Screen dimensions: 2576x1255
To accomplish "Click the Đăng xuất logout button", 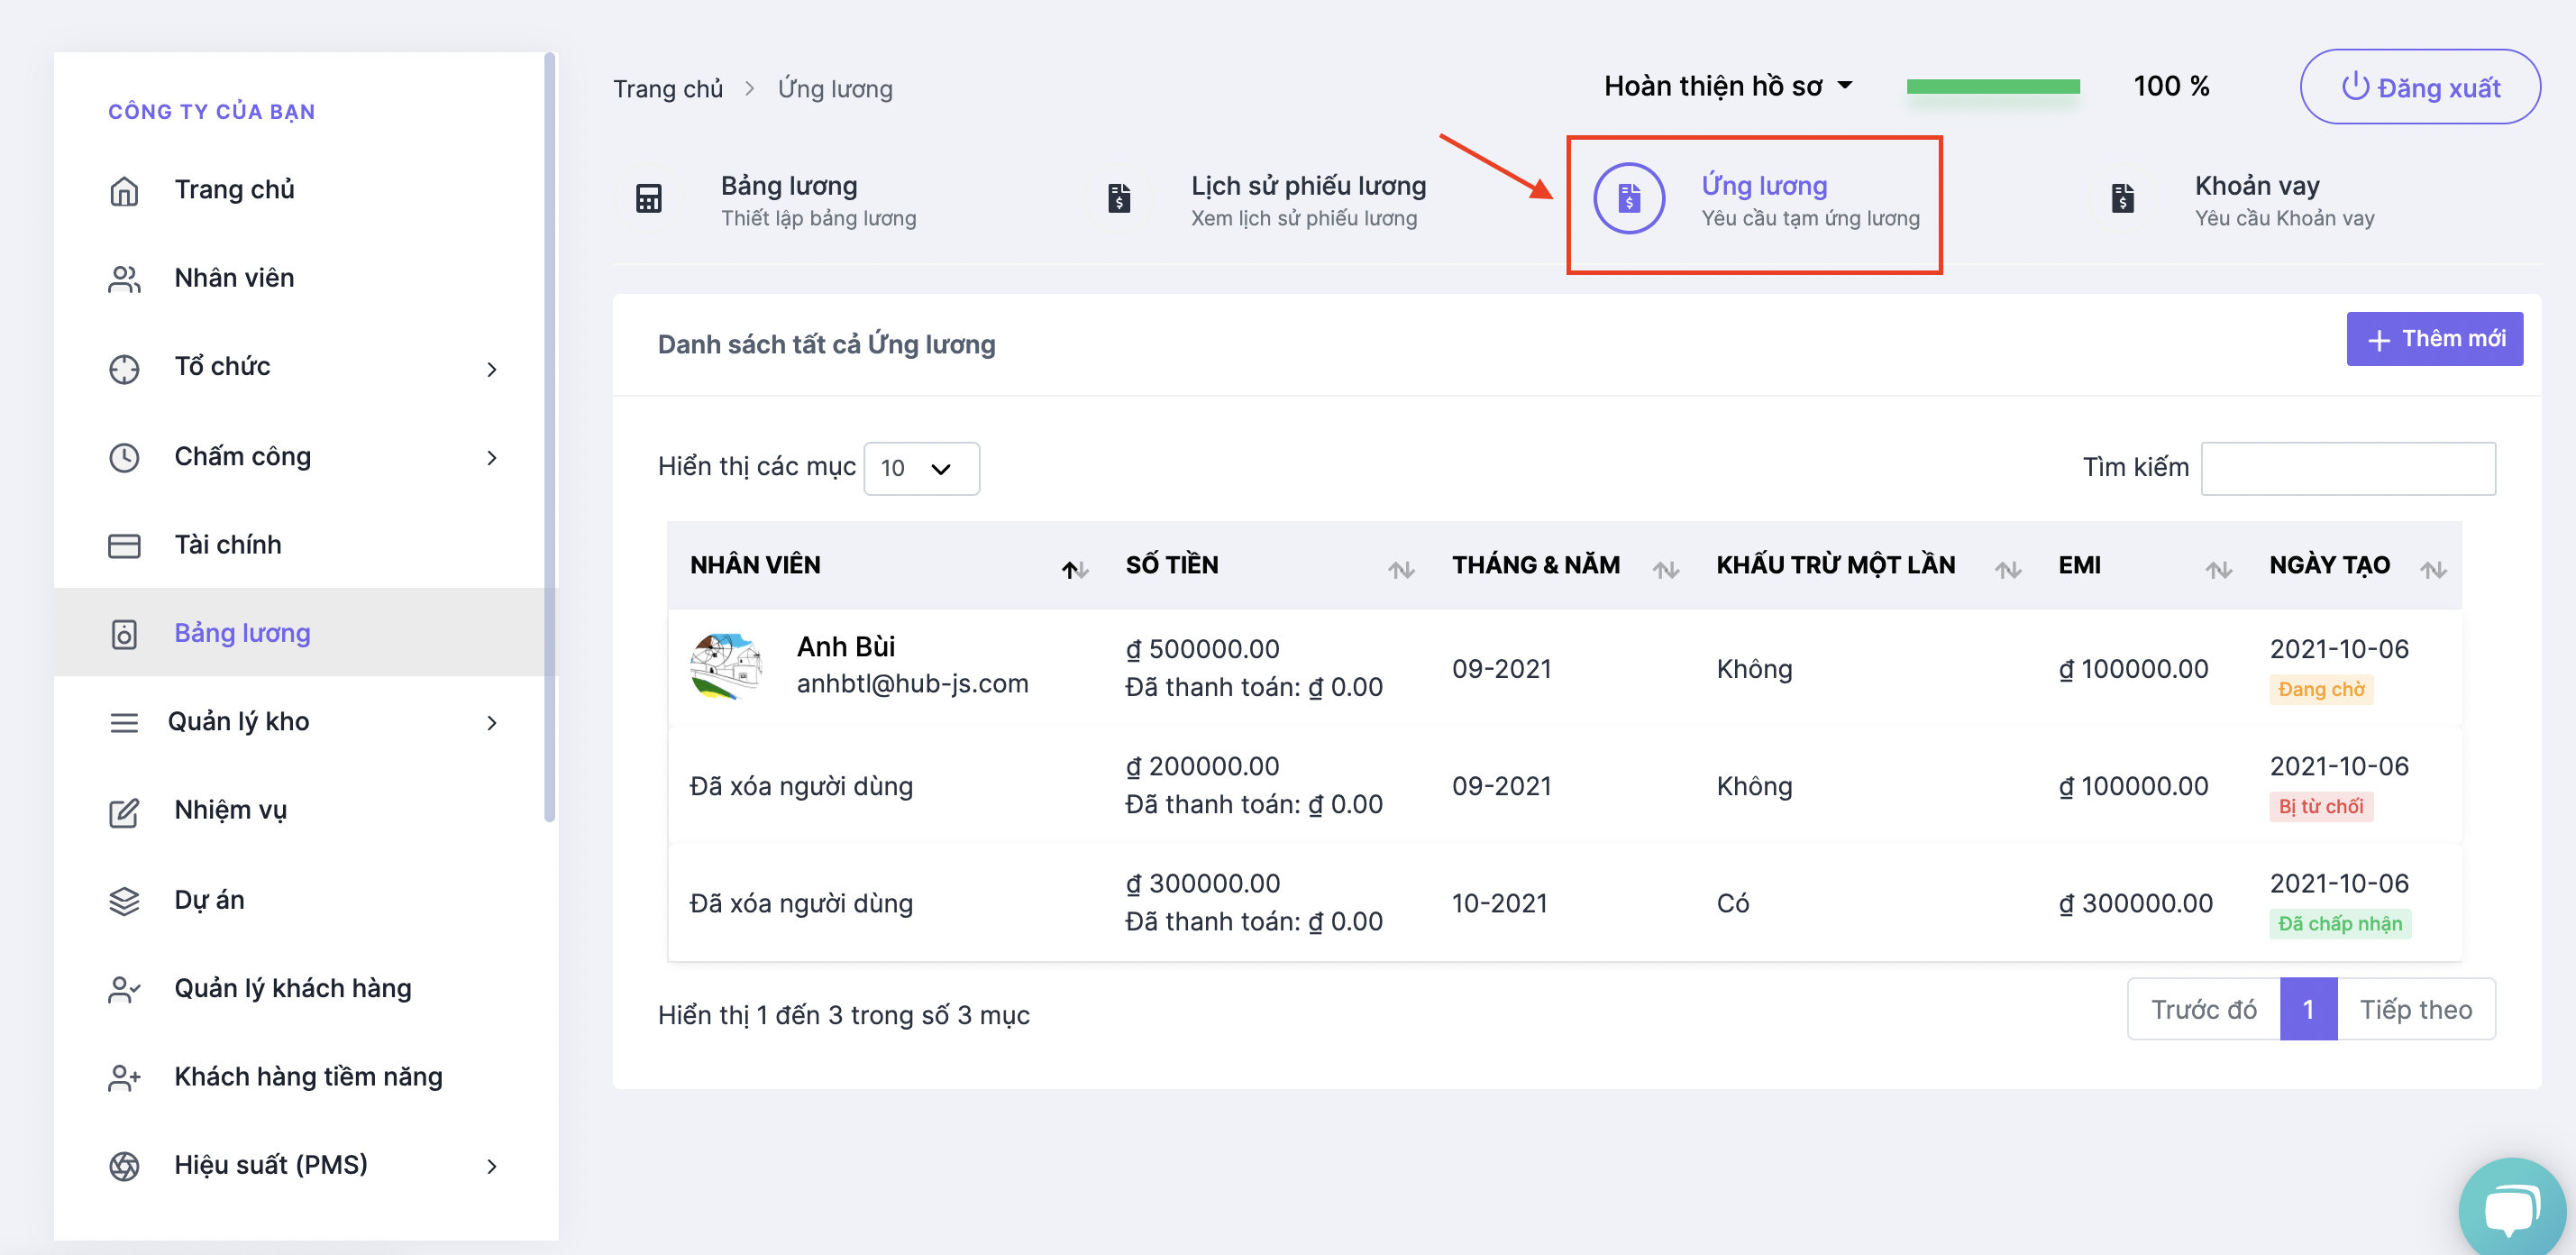I will pos(2419,87).
